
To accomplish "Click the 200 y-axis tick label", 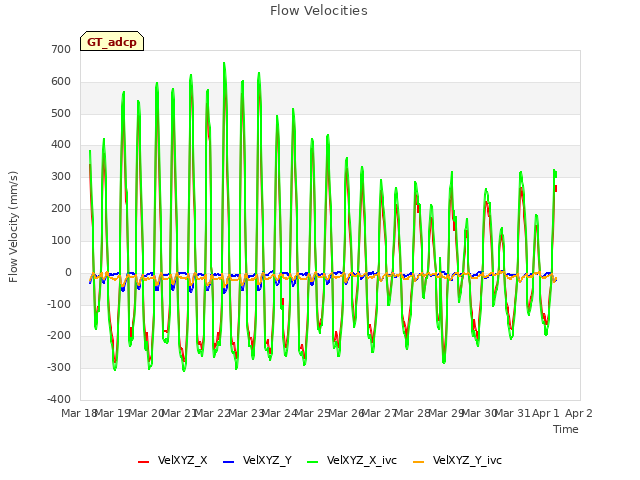I will [61, 208].
